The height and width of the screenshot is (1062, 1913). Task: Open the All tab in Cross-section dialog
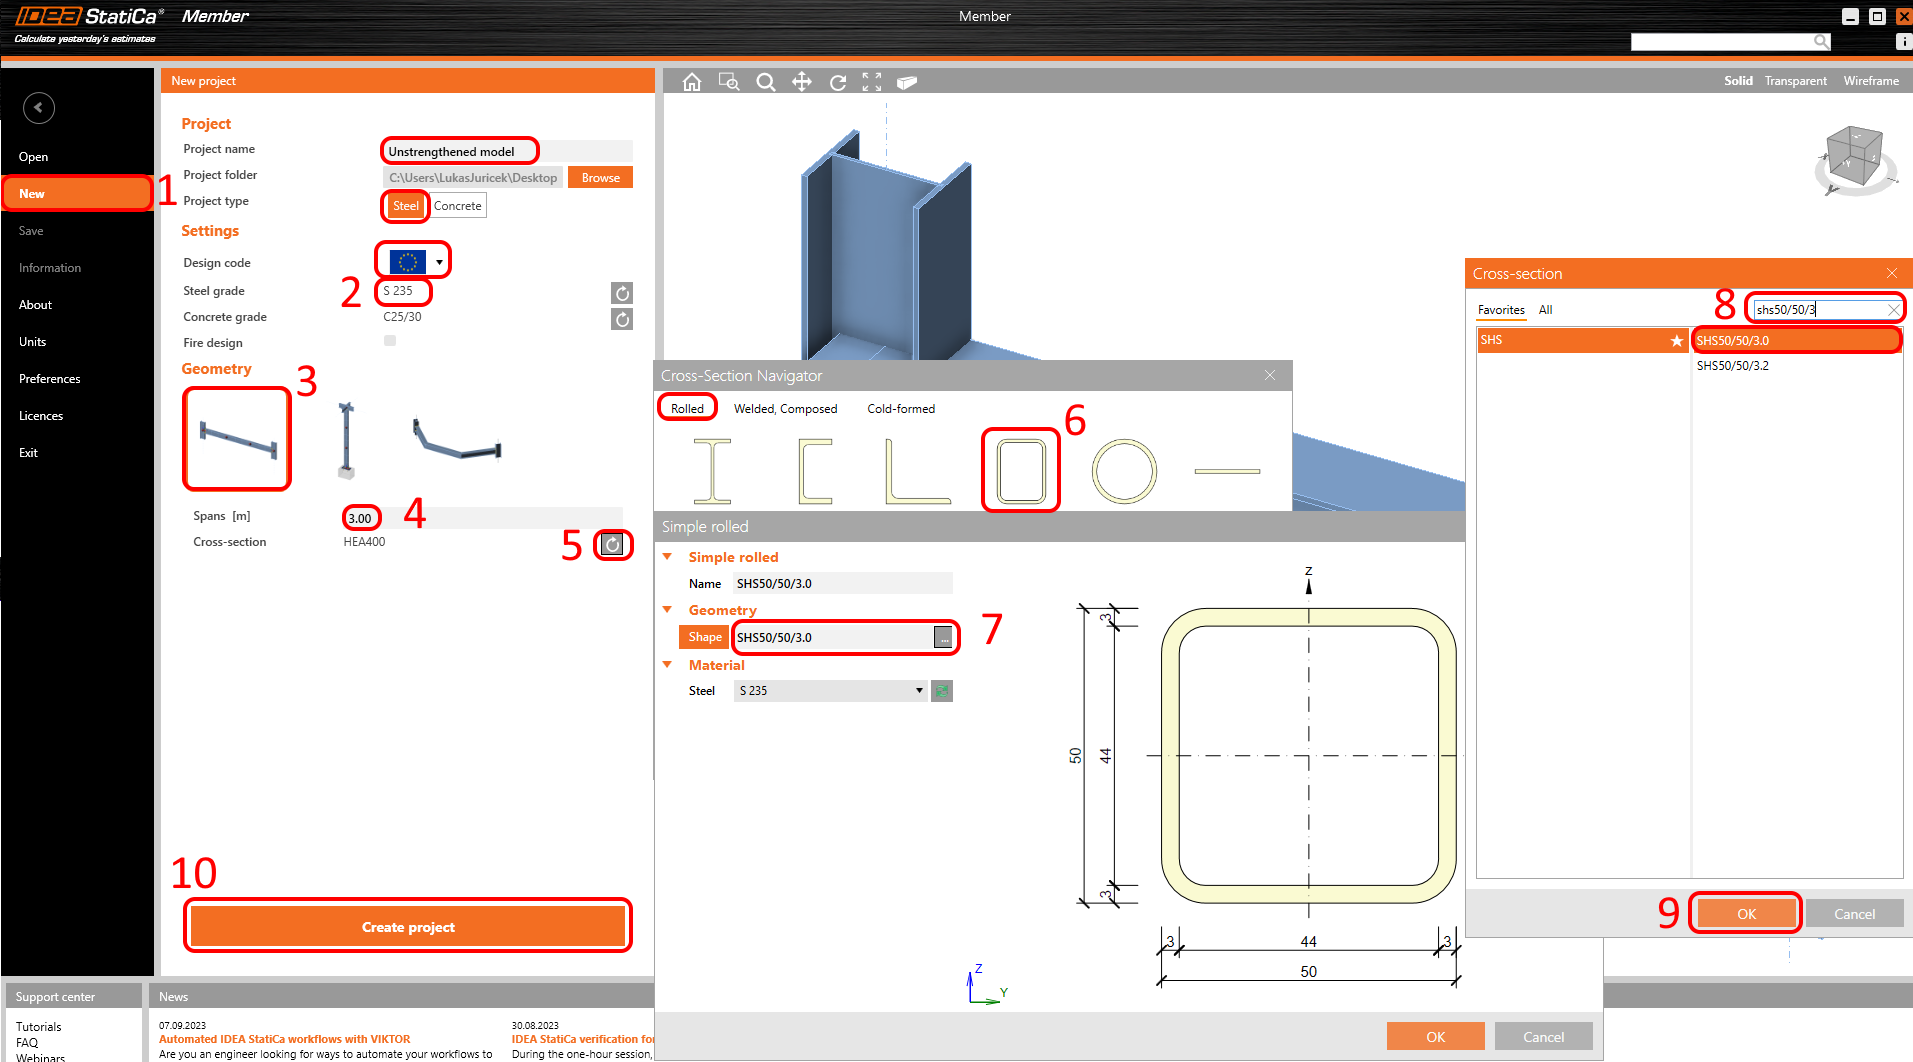(x=1545, y=310)
